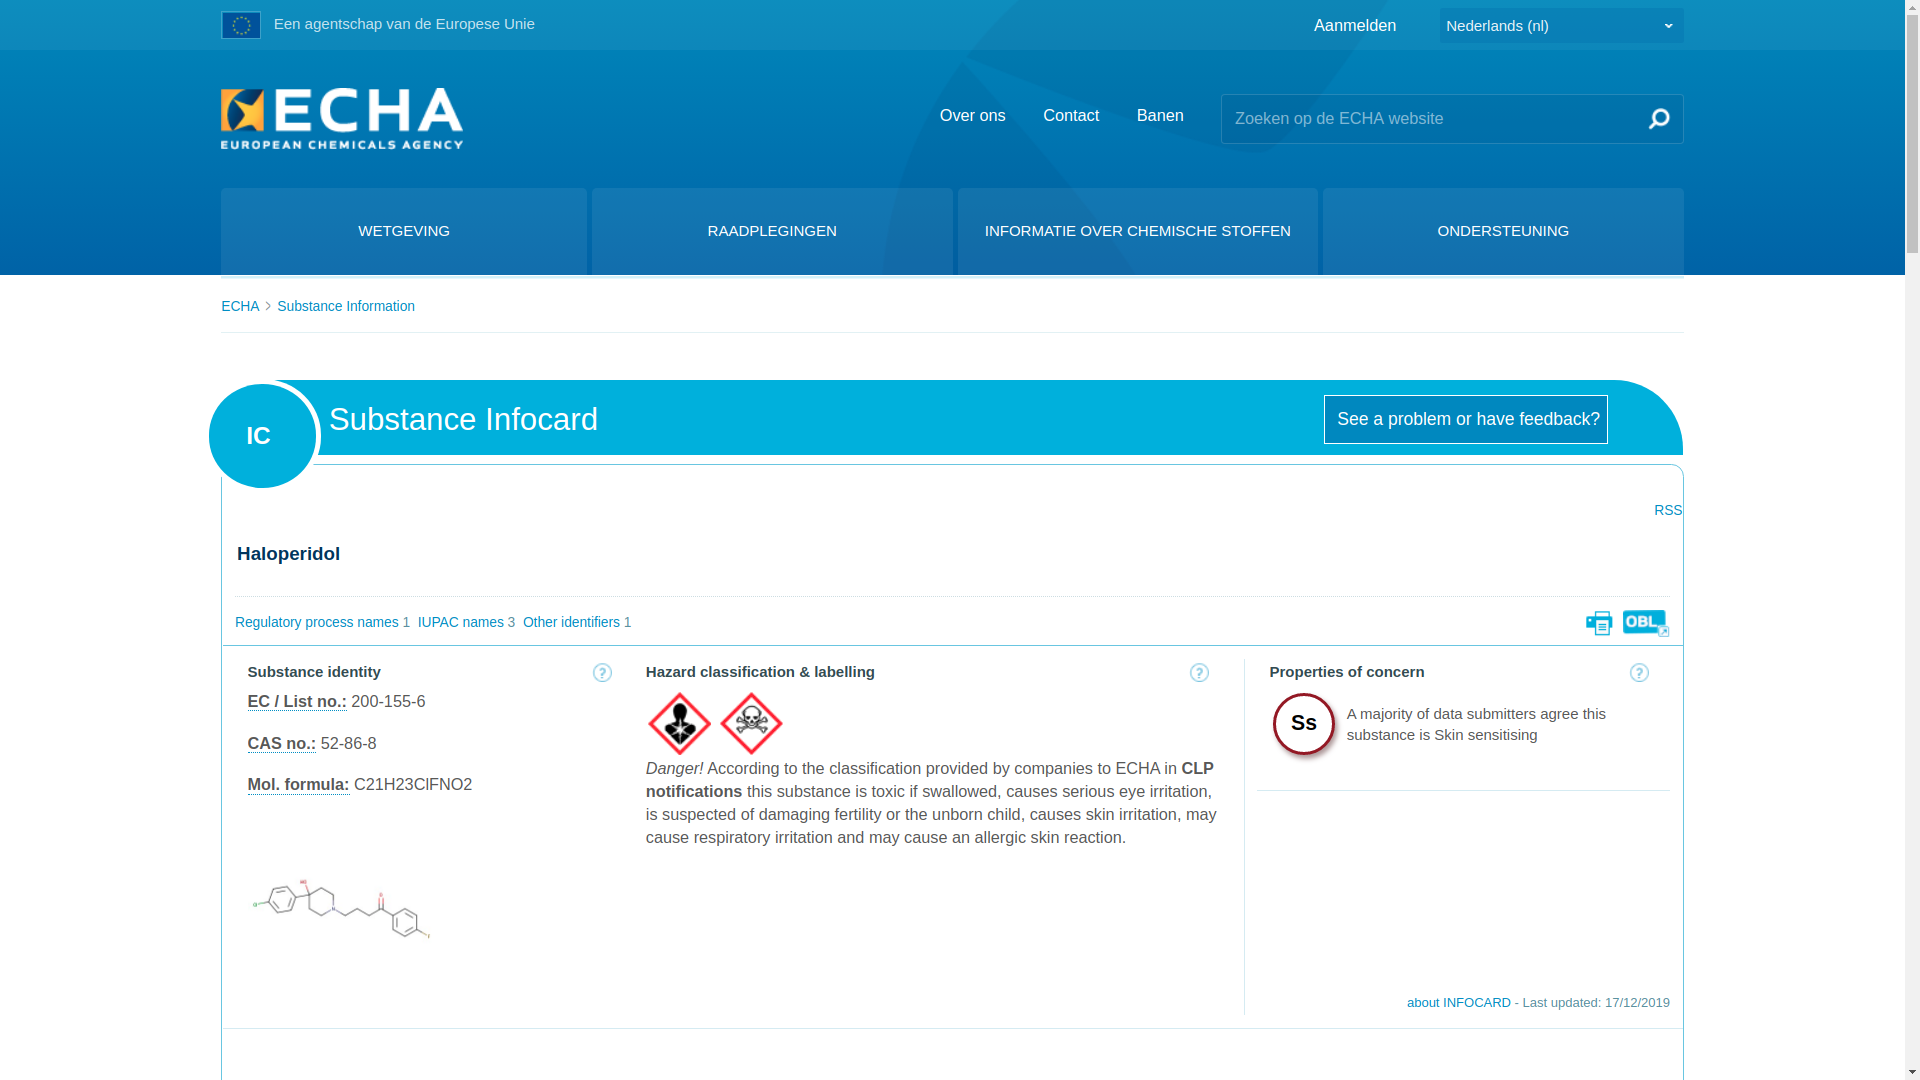Click See a problem or have feedback button

(1465, 419)
